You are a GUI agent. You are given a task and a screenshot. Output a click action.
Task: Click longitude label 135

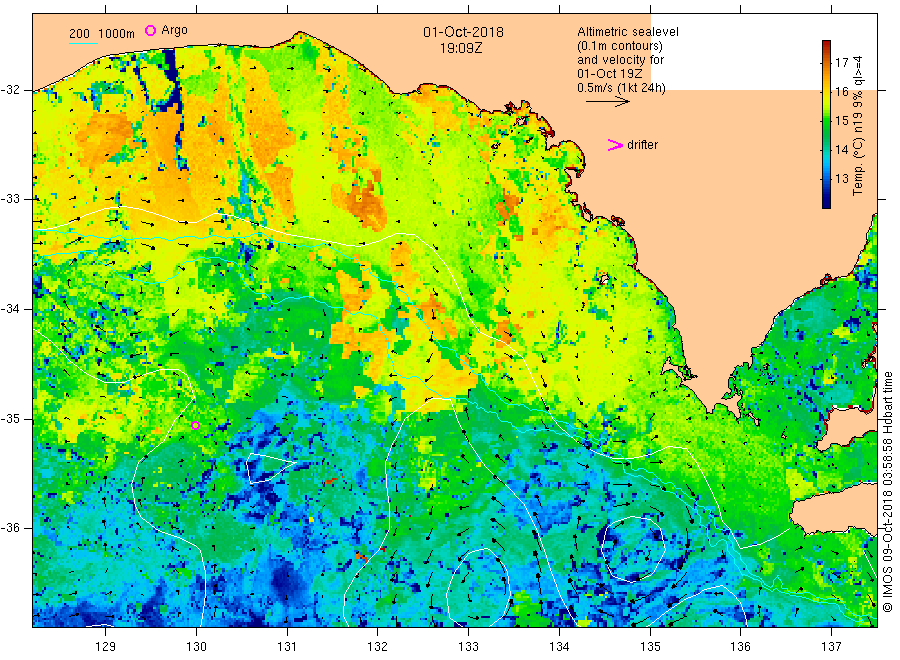tap(650, 647)
